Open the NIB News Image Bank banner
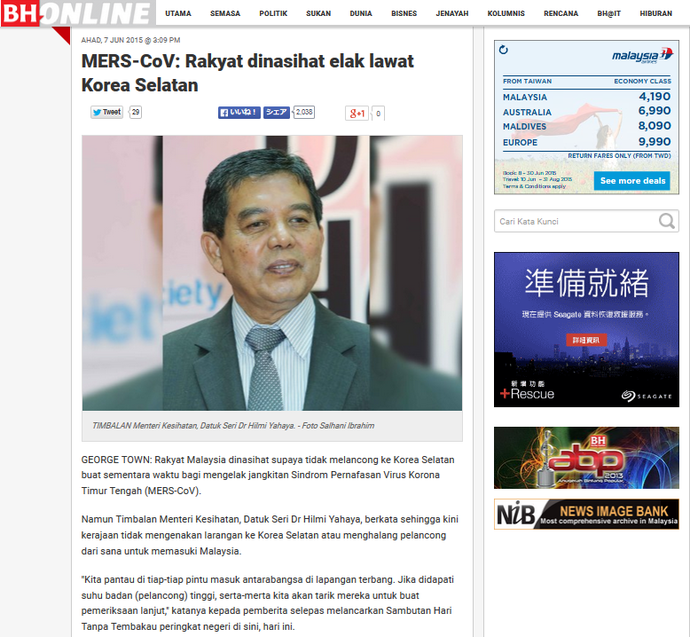The width and height of the screenshot is (690, 637). 586,514
